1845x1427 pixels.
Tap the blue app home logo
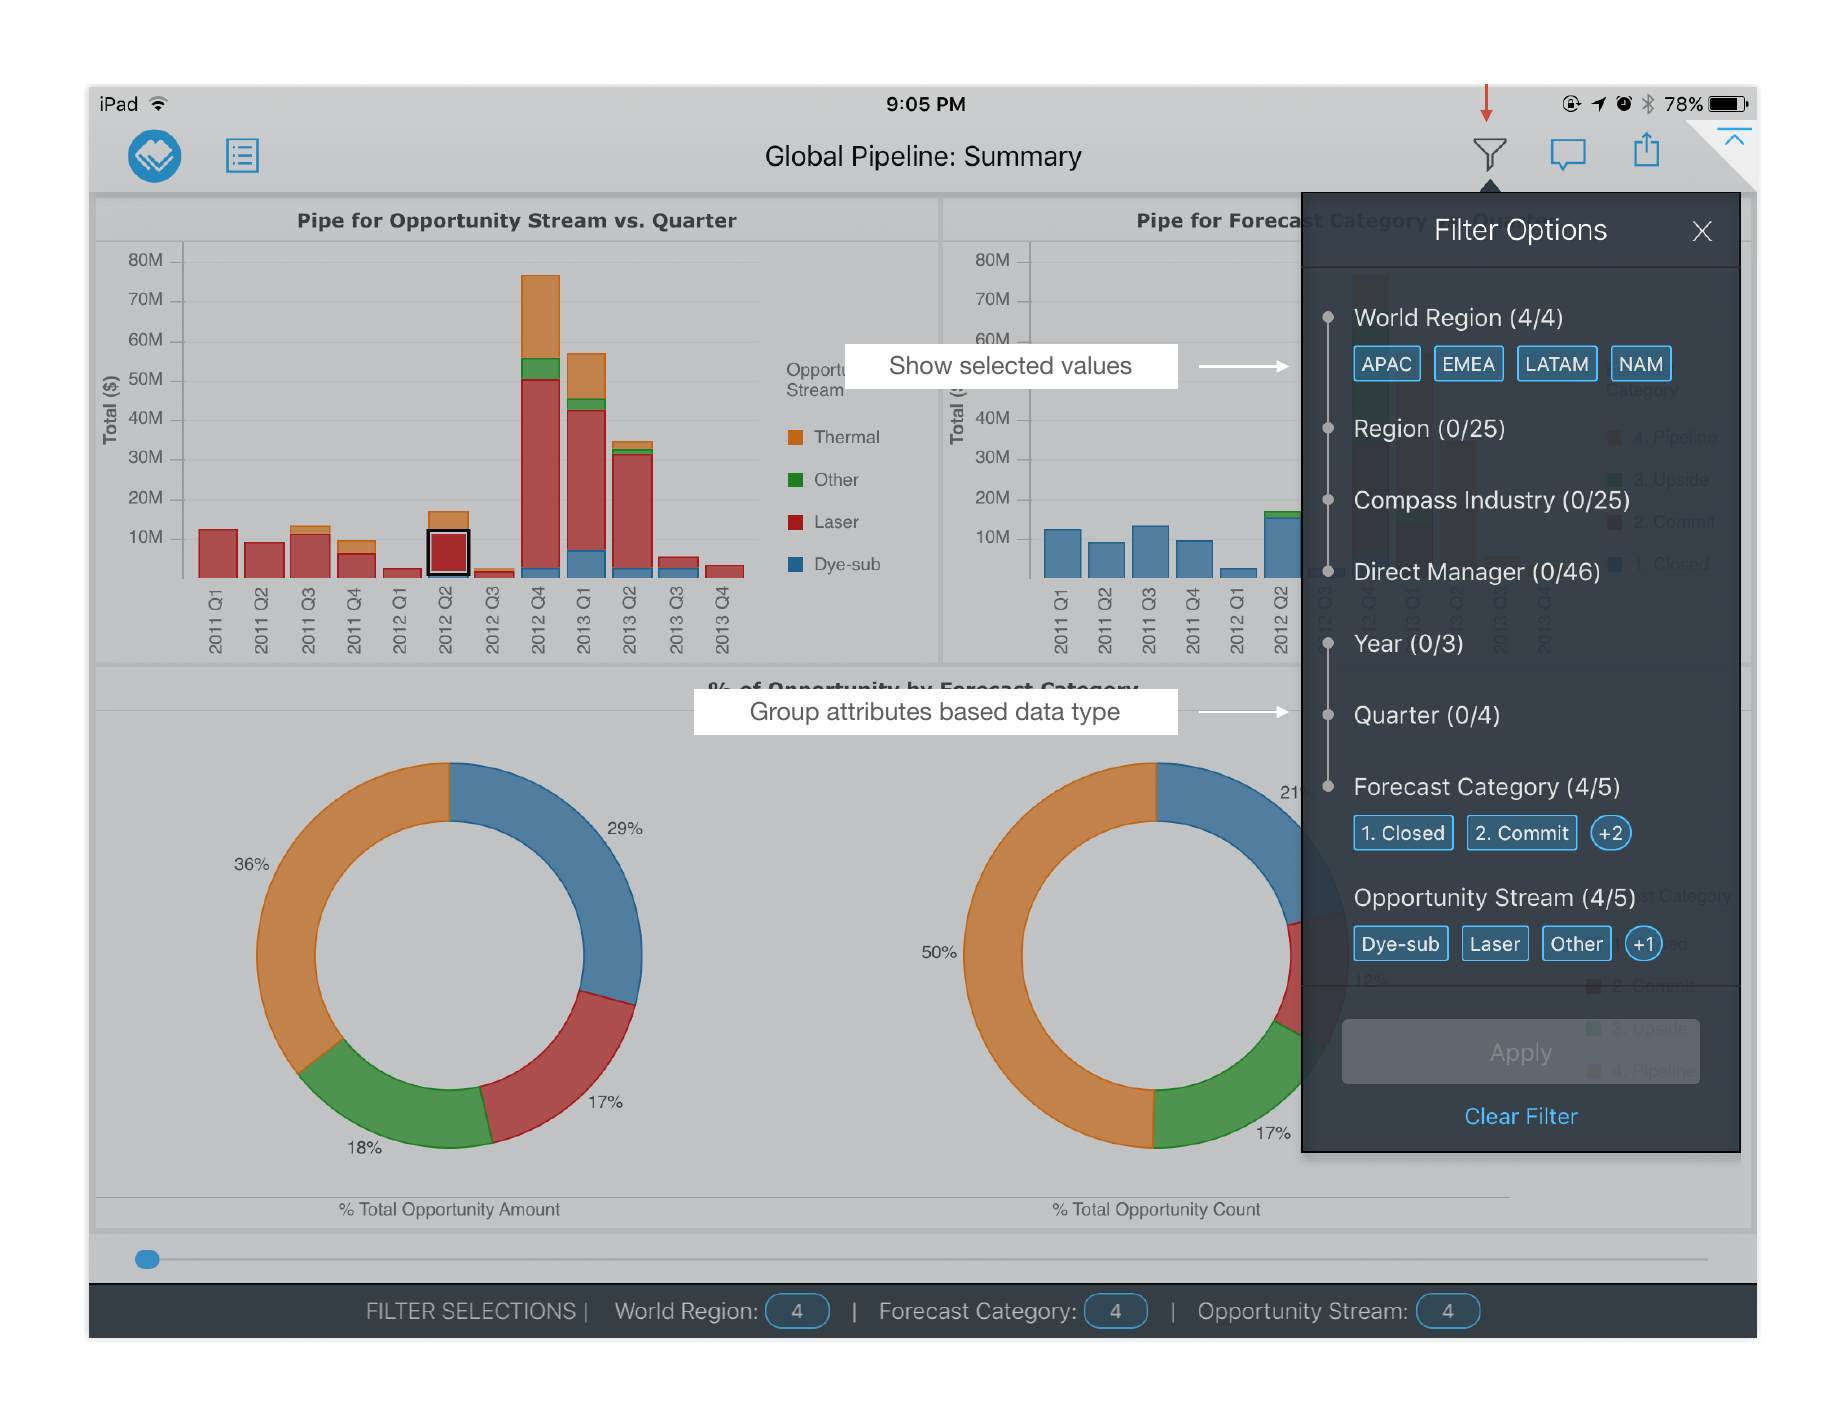(x=155, y=156)
